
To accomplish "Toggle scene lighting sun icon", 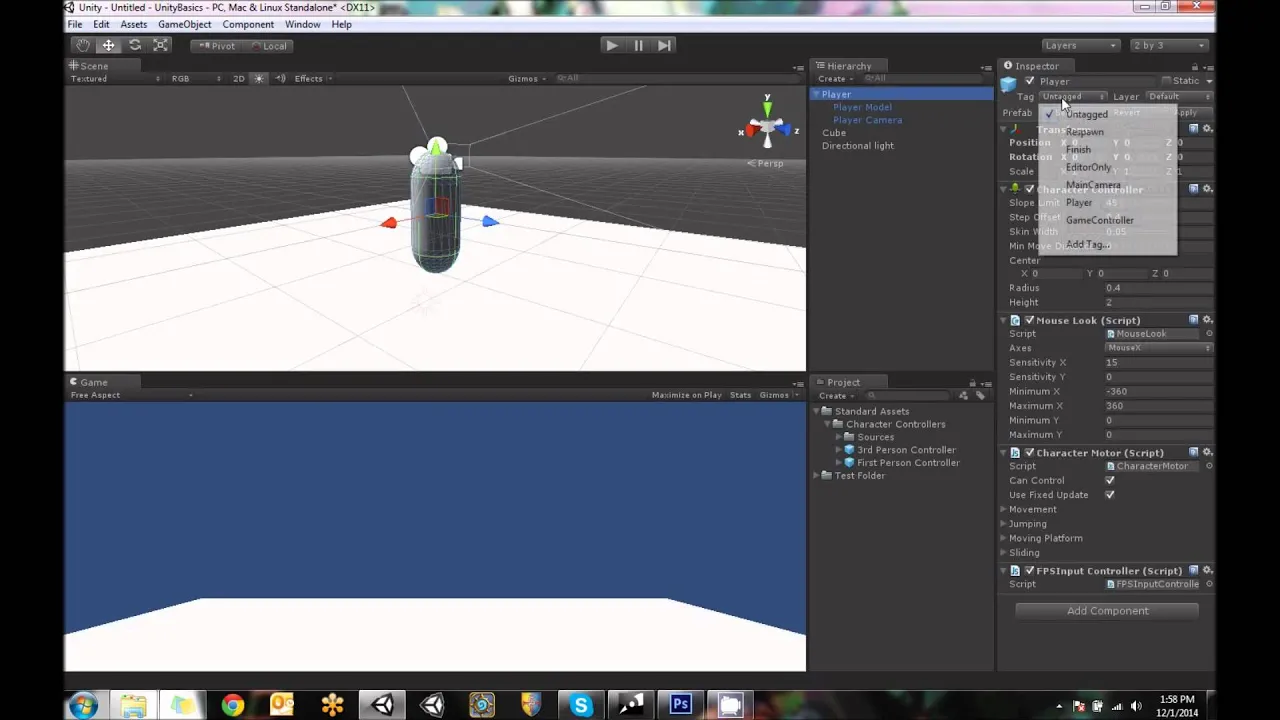I will click(x=259, y=78).
